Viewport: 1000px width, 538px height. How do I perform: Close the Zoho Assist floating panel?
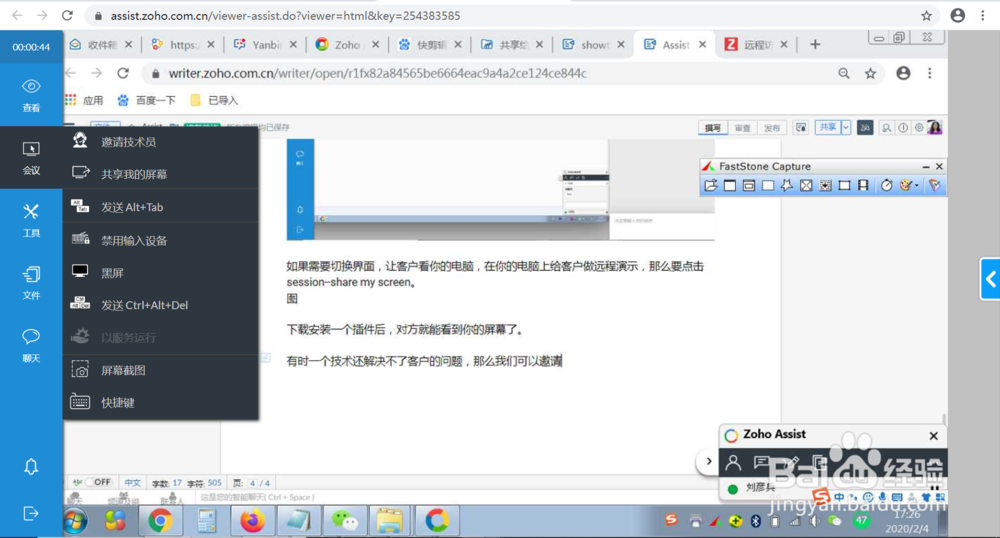[934, 436]
